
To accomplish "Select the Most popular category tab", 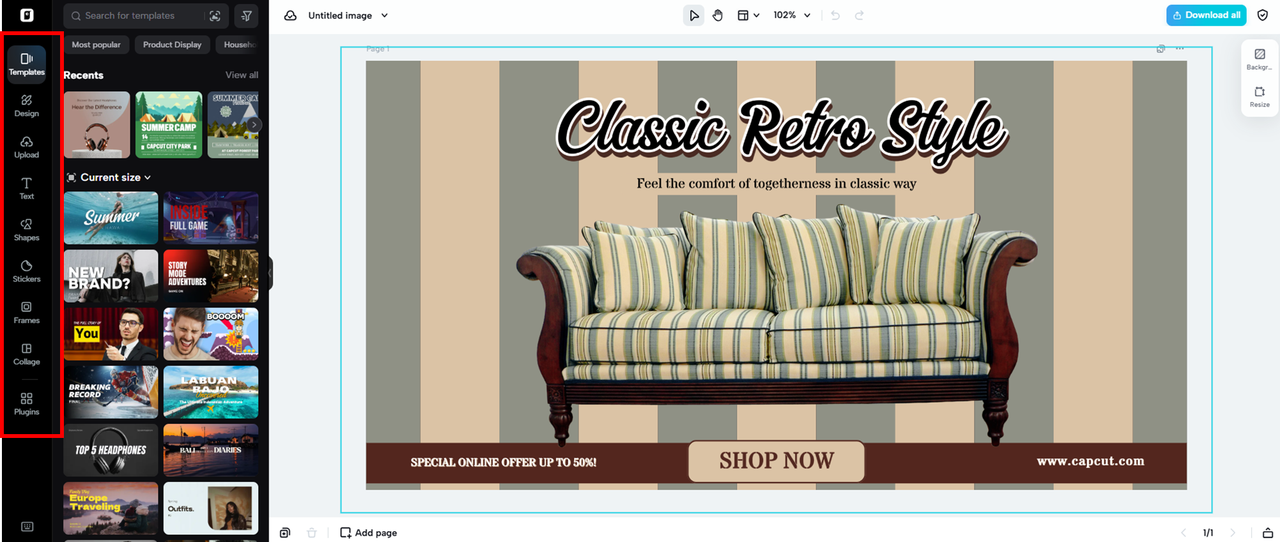I will click(96, 45).
